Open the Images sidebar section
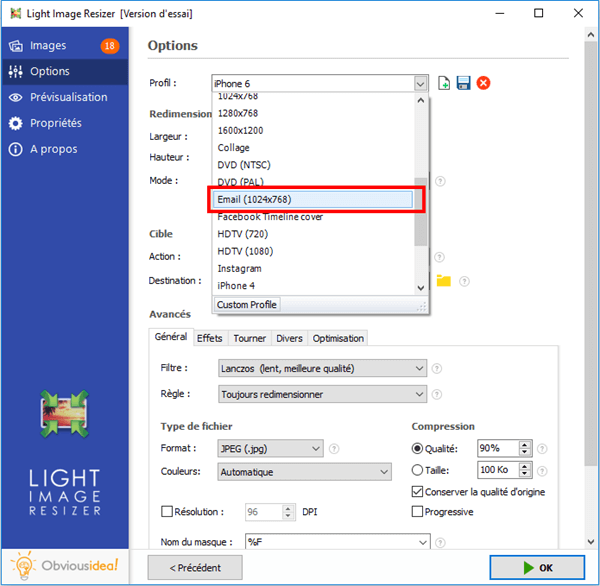Viewport: 600px width, 586px height. [64, 46]
